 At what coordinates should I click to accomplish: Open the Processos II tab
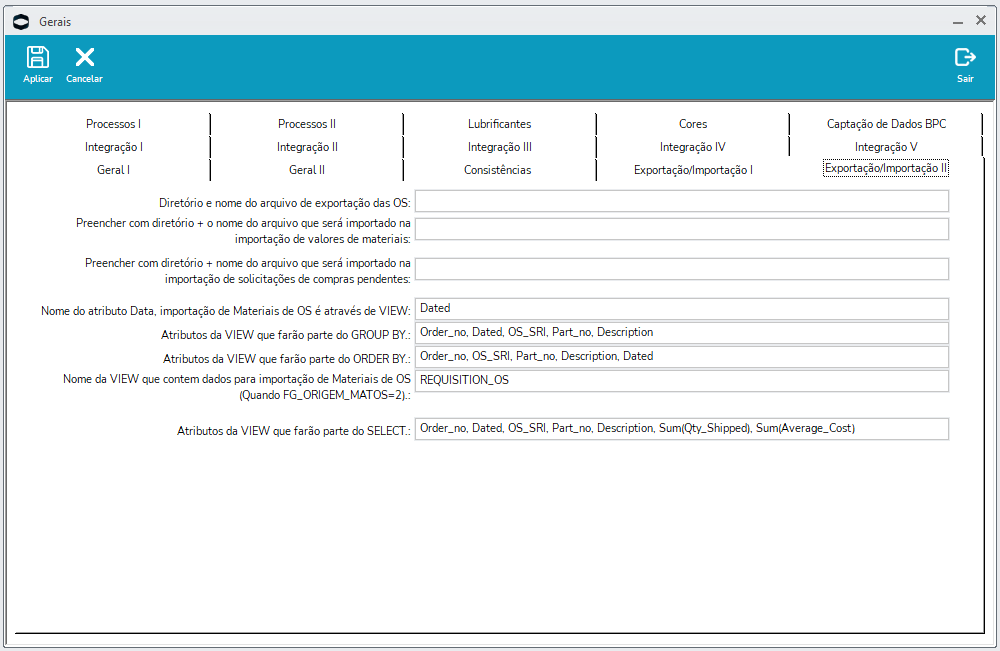point(307,124)
